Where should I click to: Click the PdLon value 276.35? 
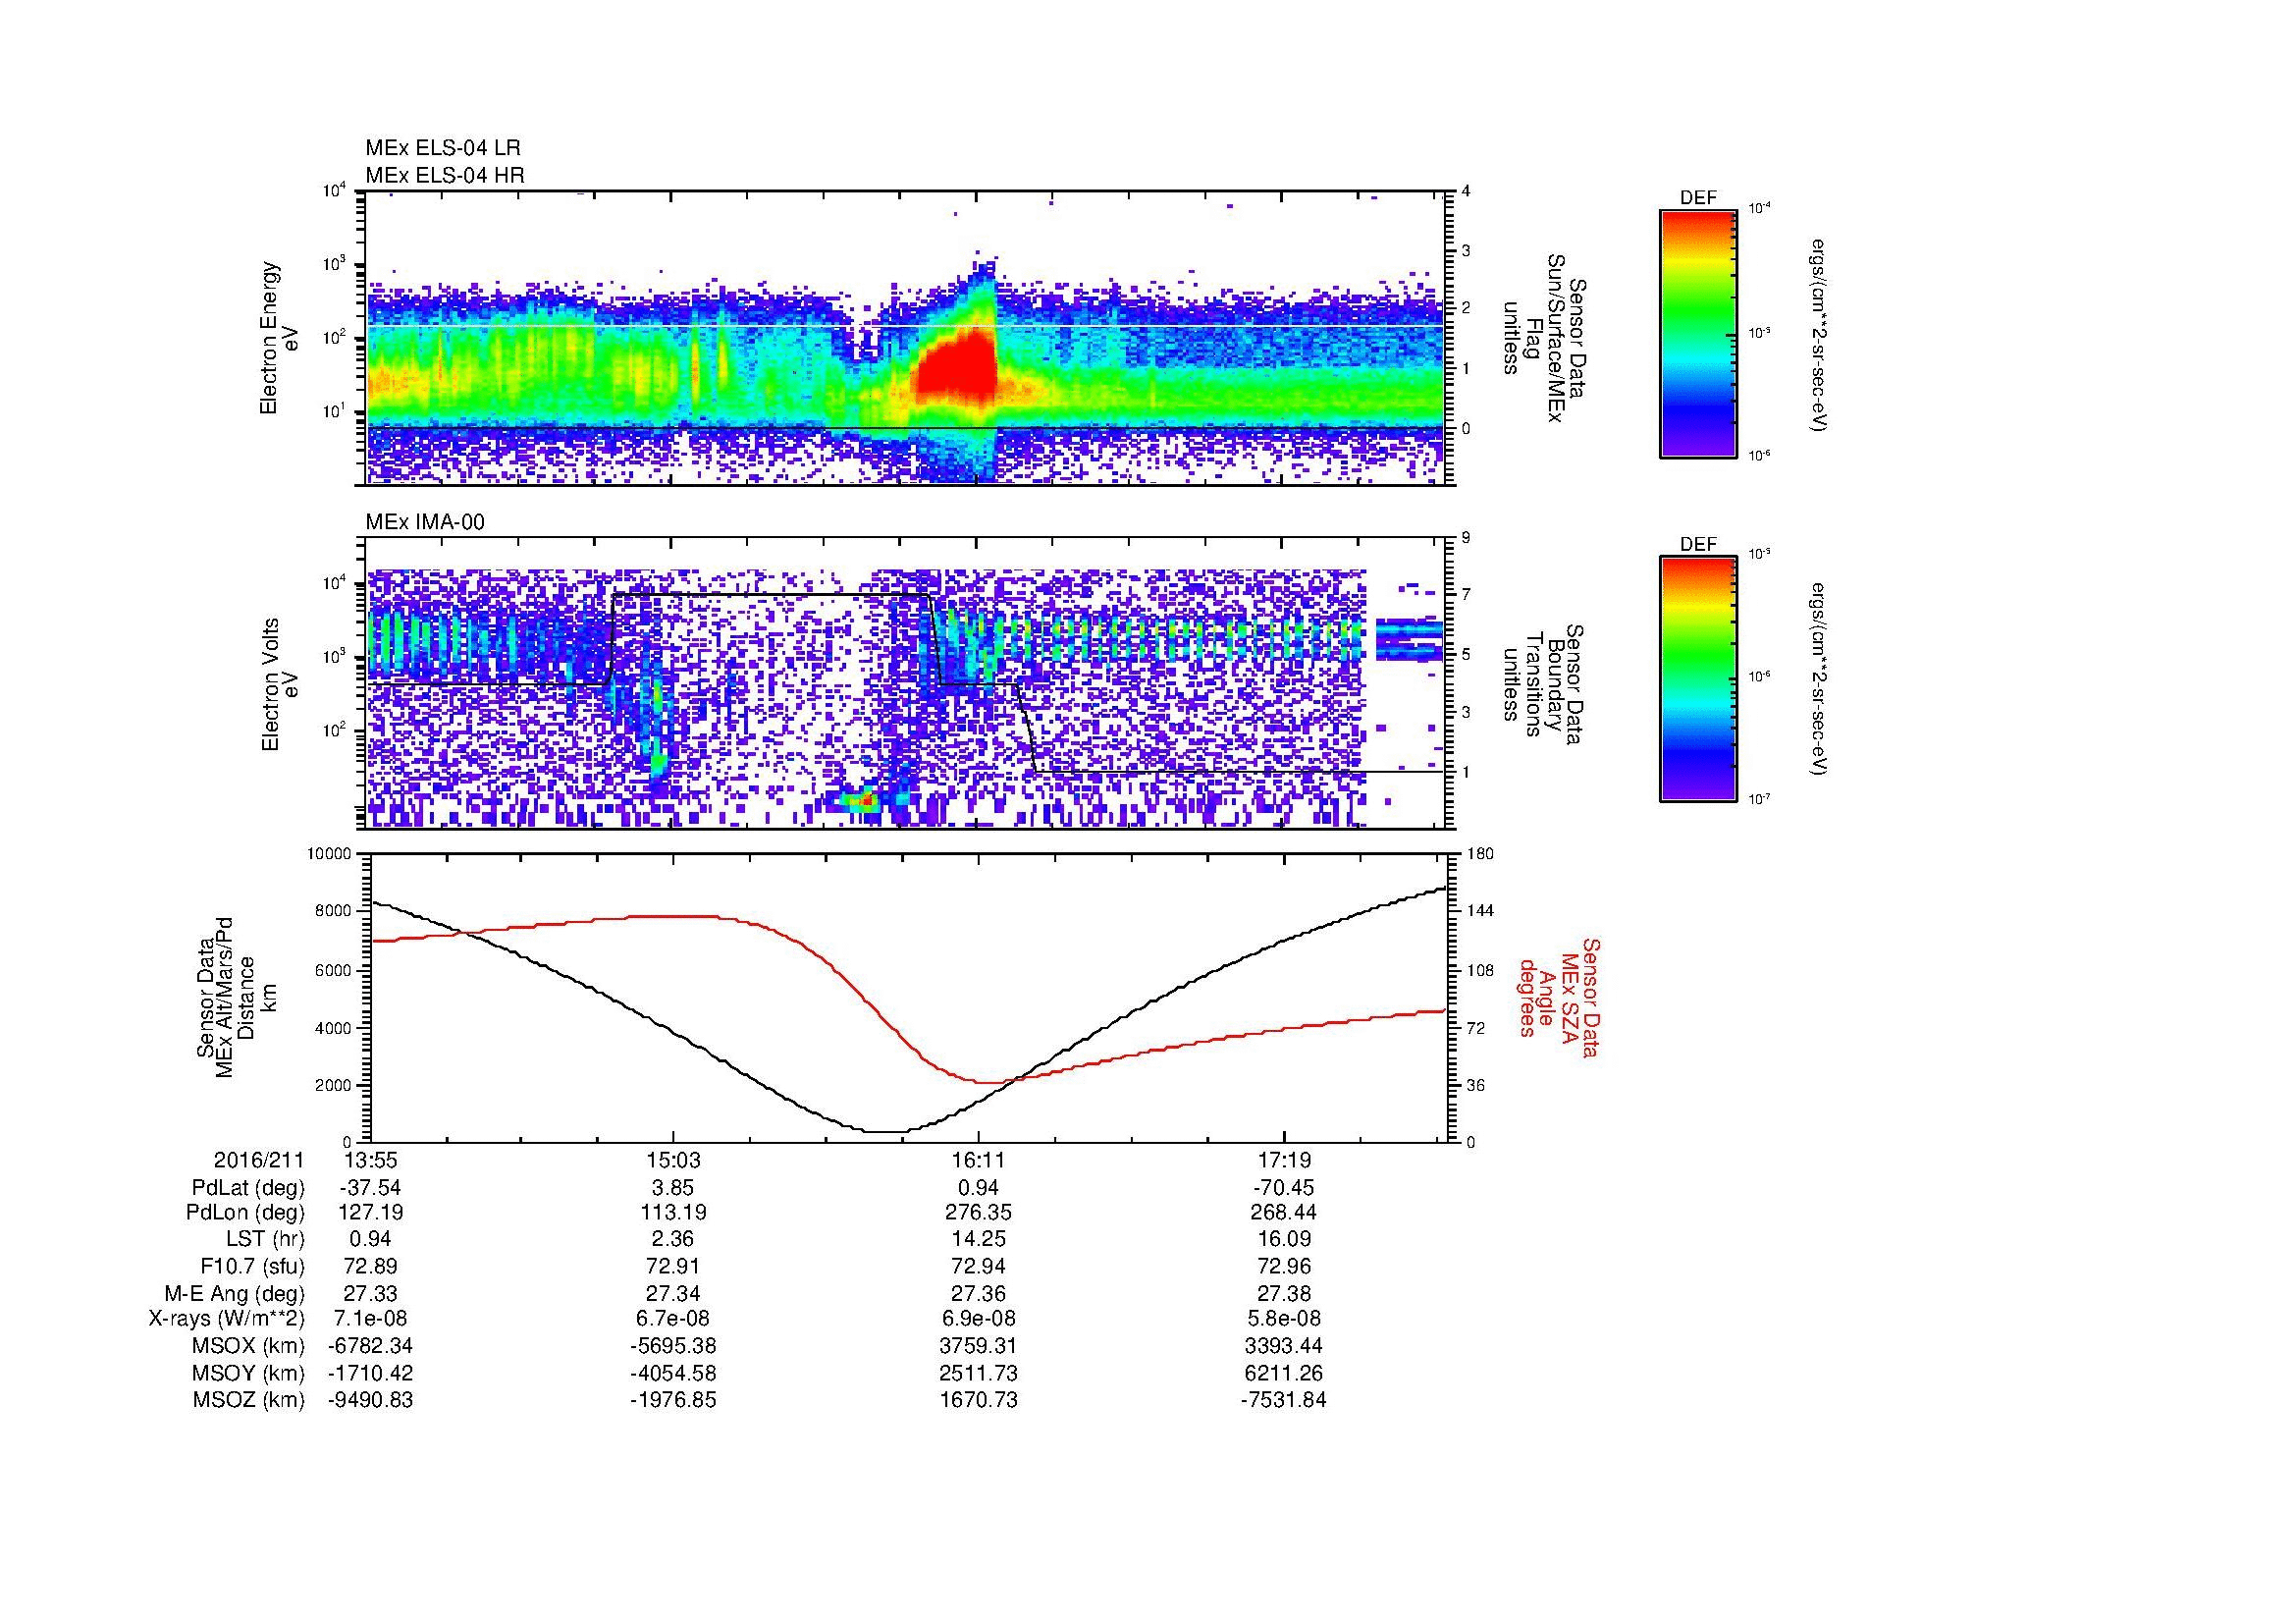[x=978, y=1213]
